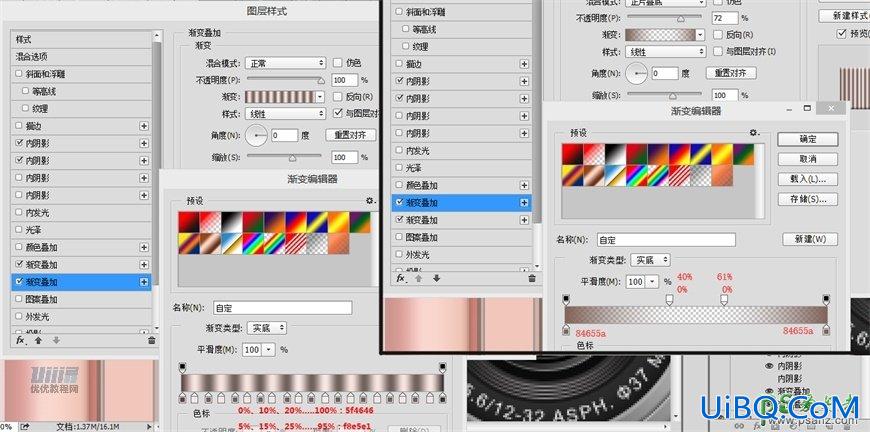Click the move-effect-down arrow in the right inset dialog

coord(437,278)
